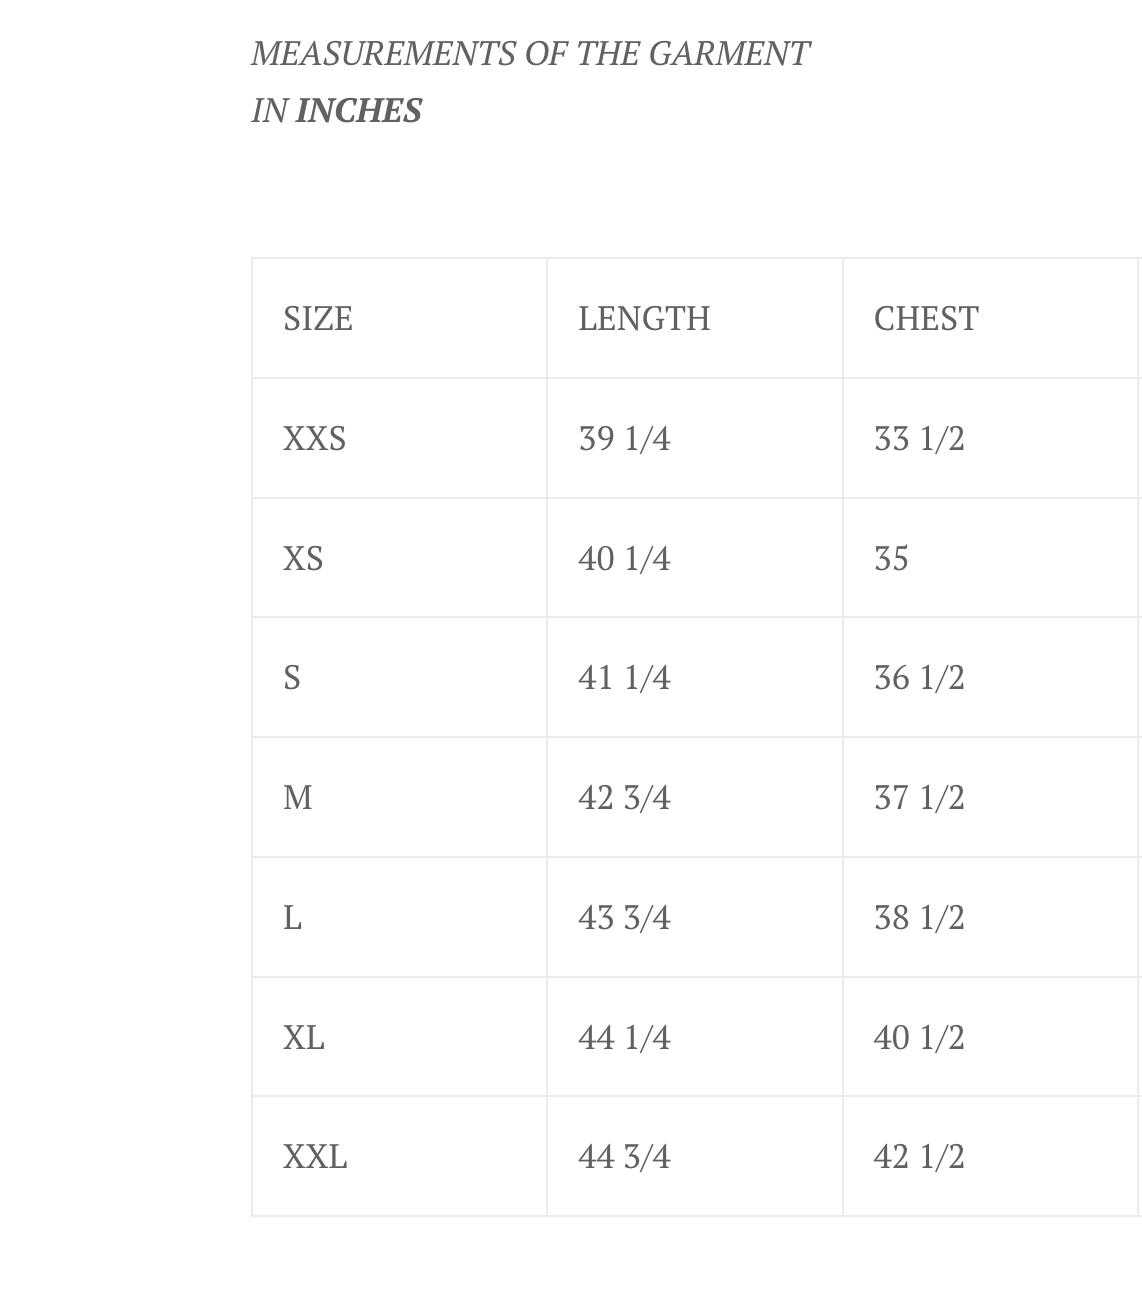The image size is (1142, 1294).
Task: Select the L size row label
Action: point(292,918)
